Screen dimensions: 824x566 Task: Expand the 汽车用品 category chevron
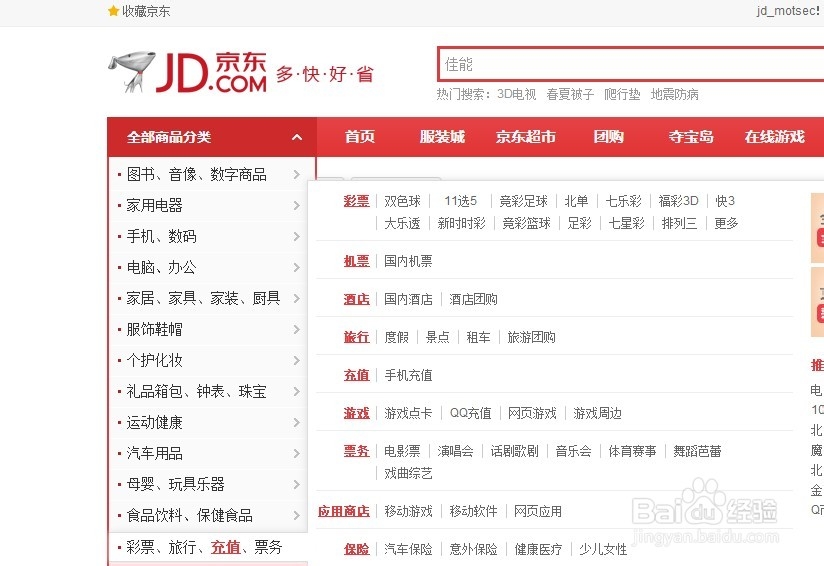pyautogui.click(x=297, y=454)
